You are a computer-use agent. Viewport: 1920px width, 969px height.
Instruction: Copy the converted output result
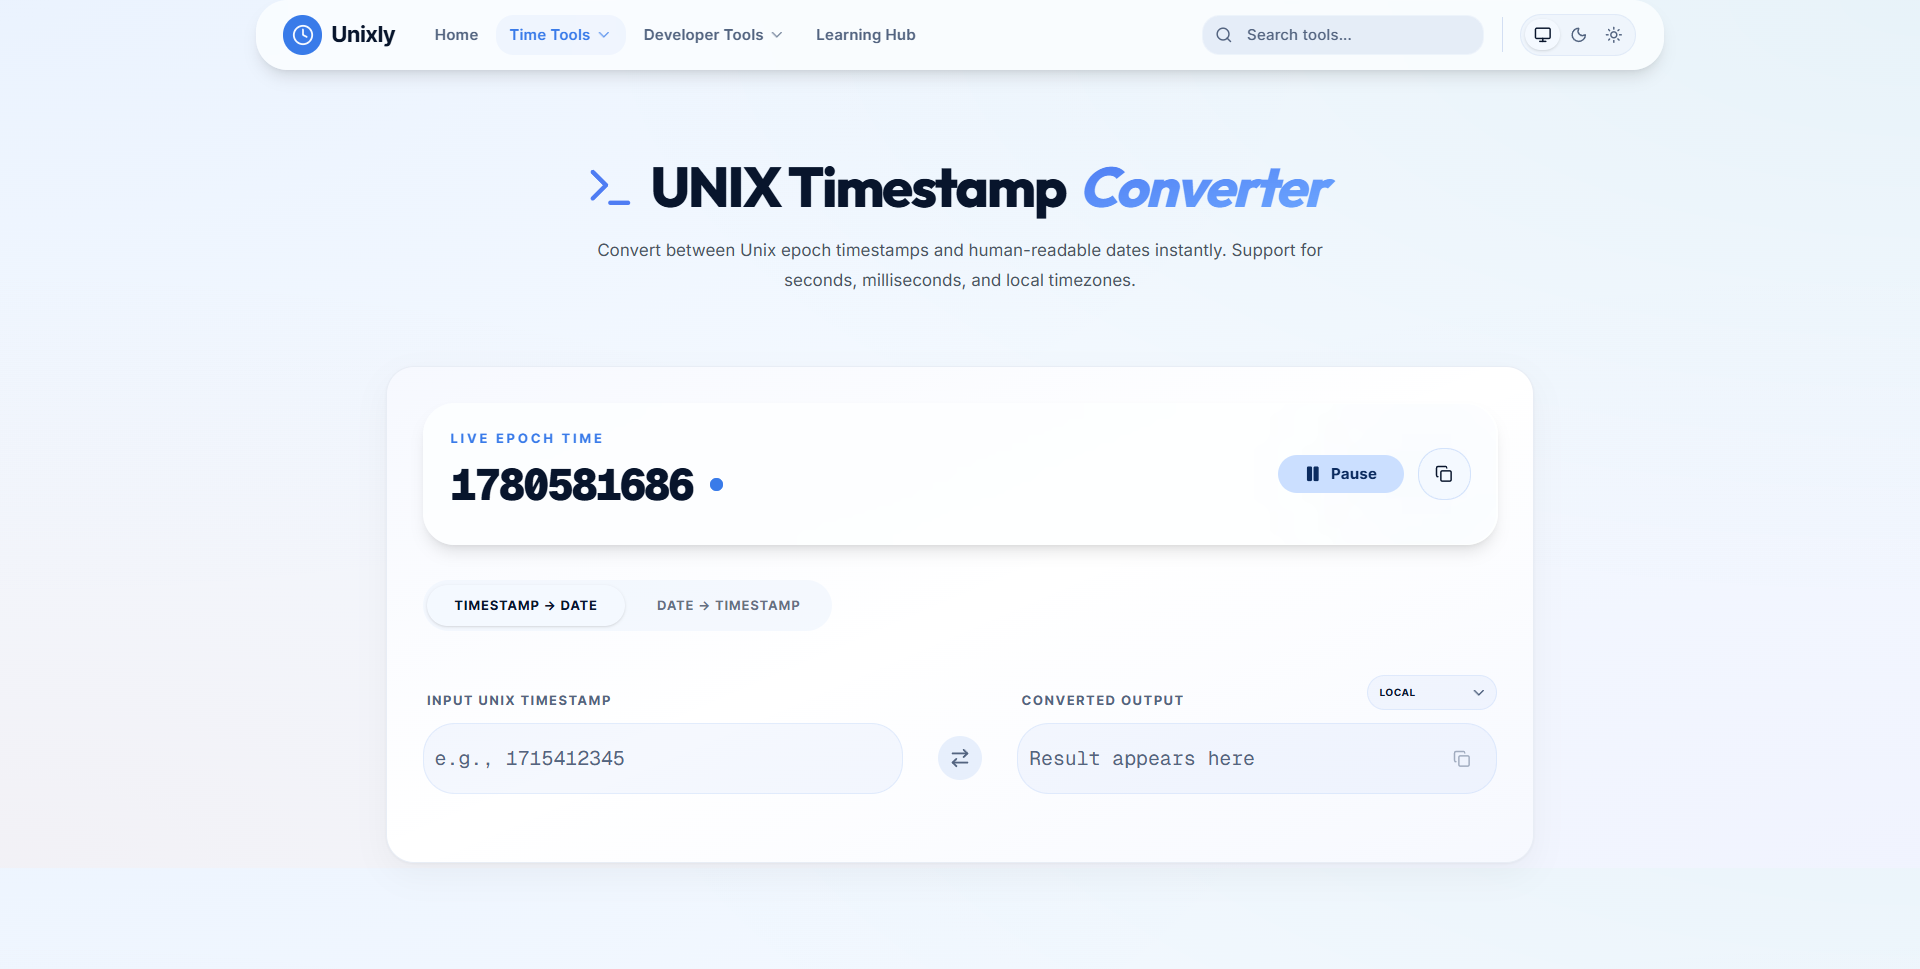click(x=1462, y=759)
